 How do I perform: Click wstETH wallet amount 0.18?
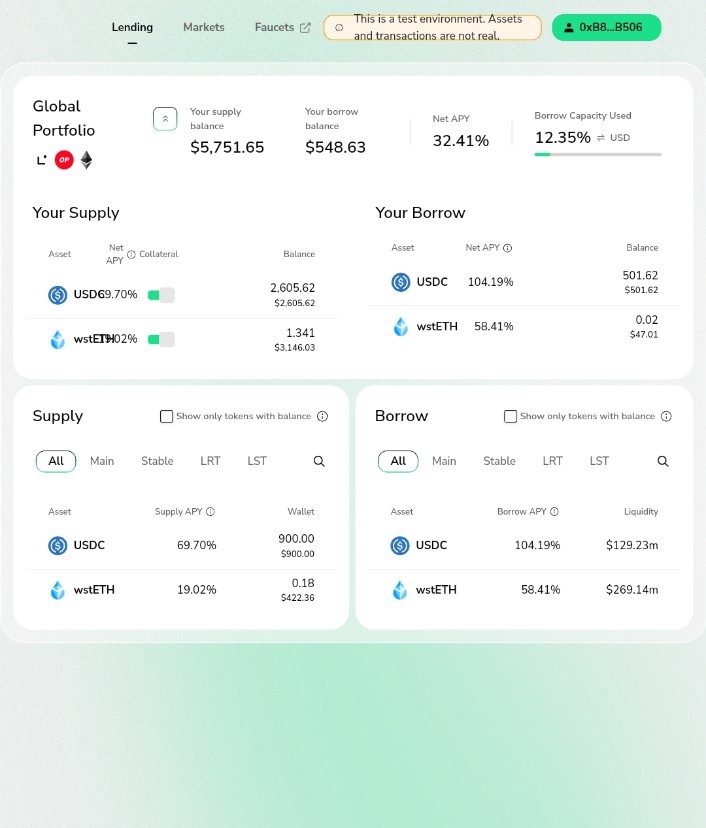pos(303,583)
